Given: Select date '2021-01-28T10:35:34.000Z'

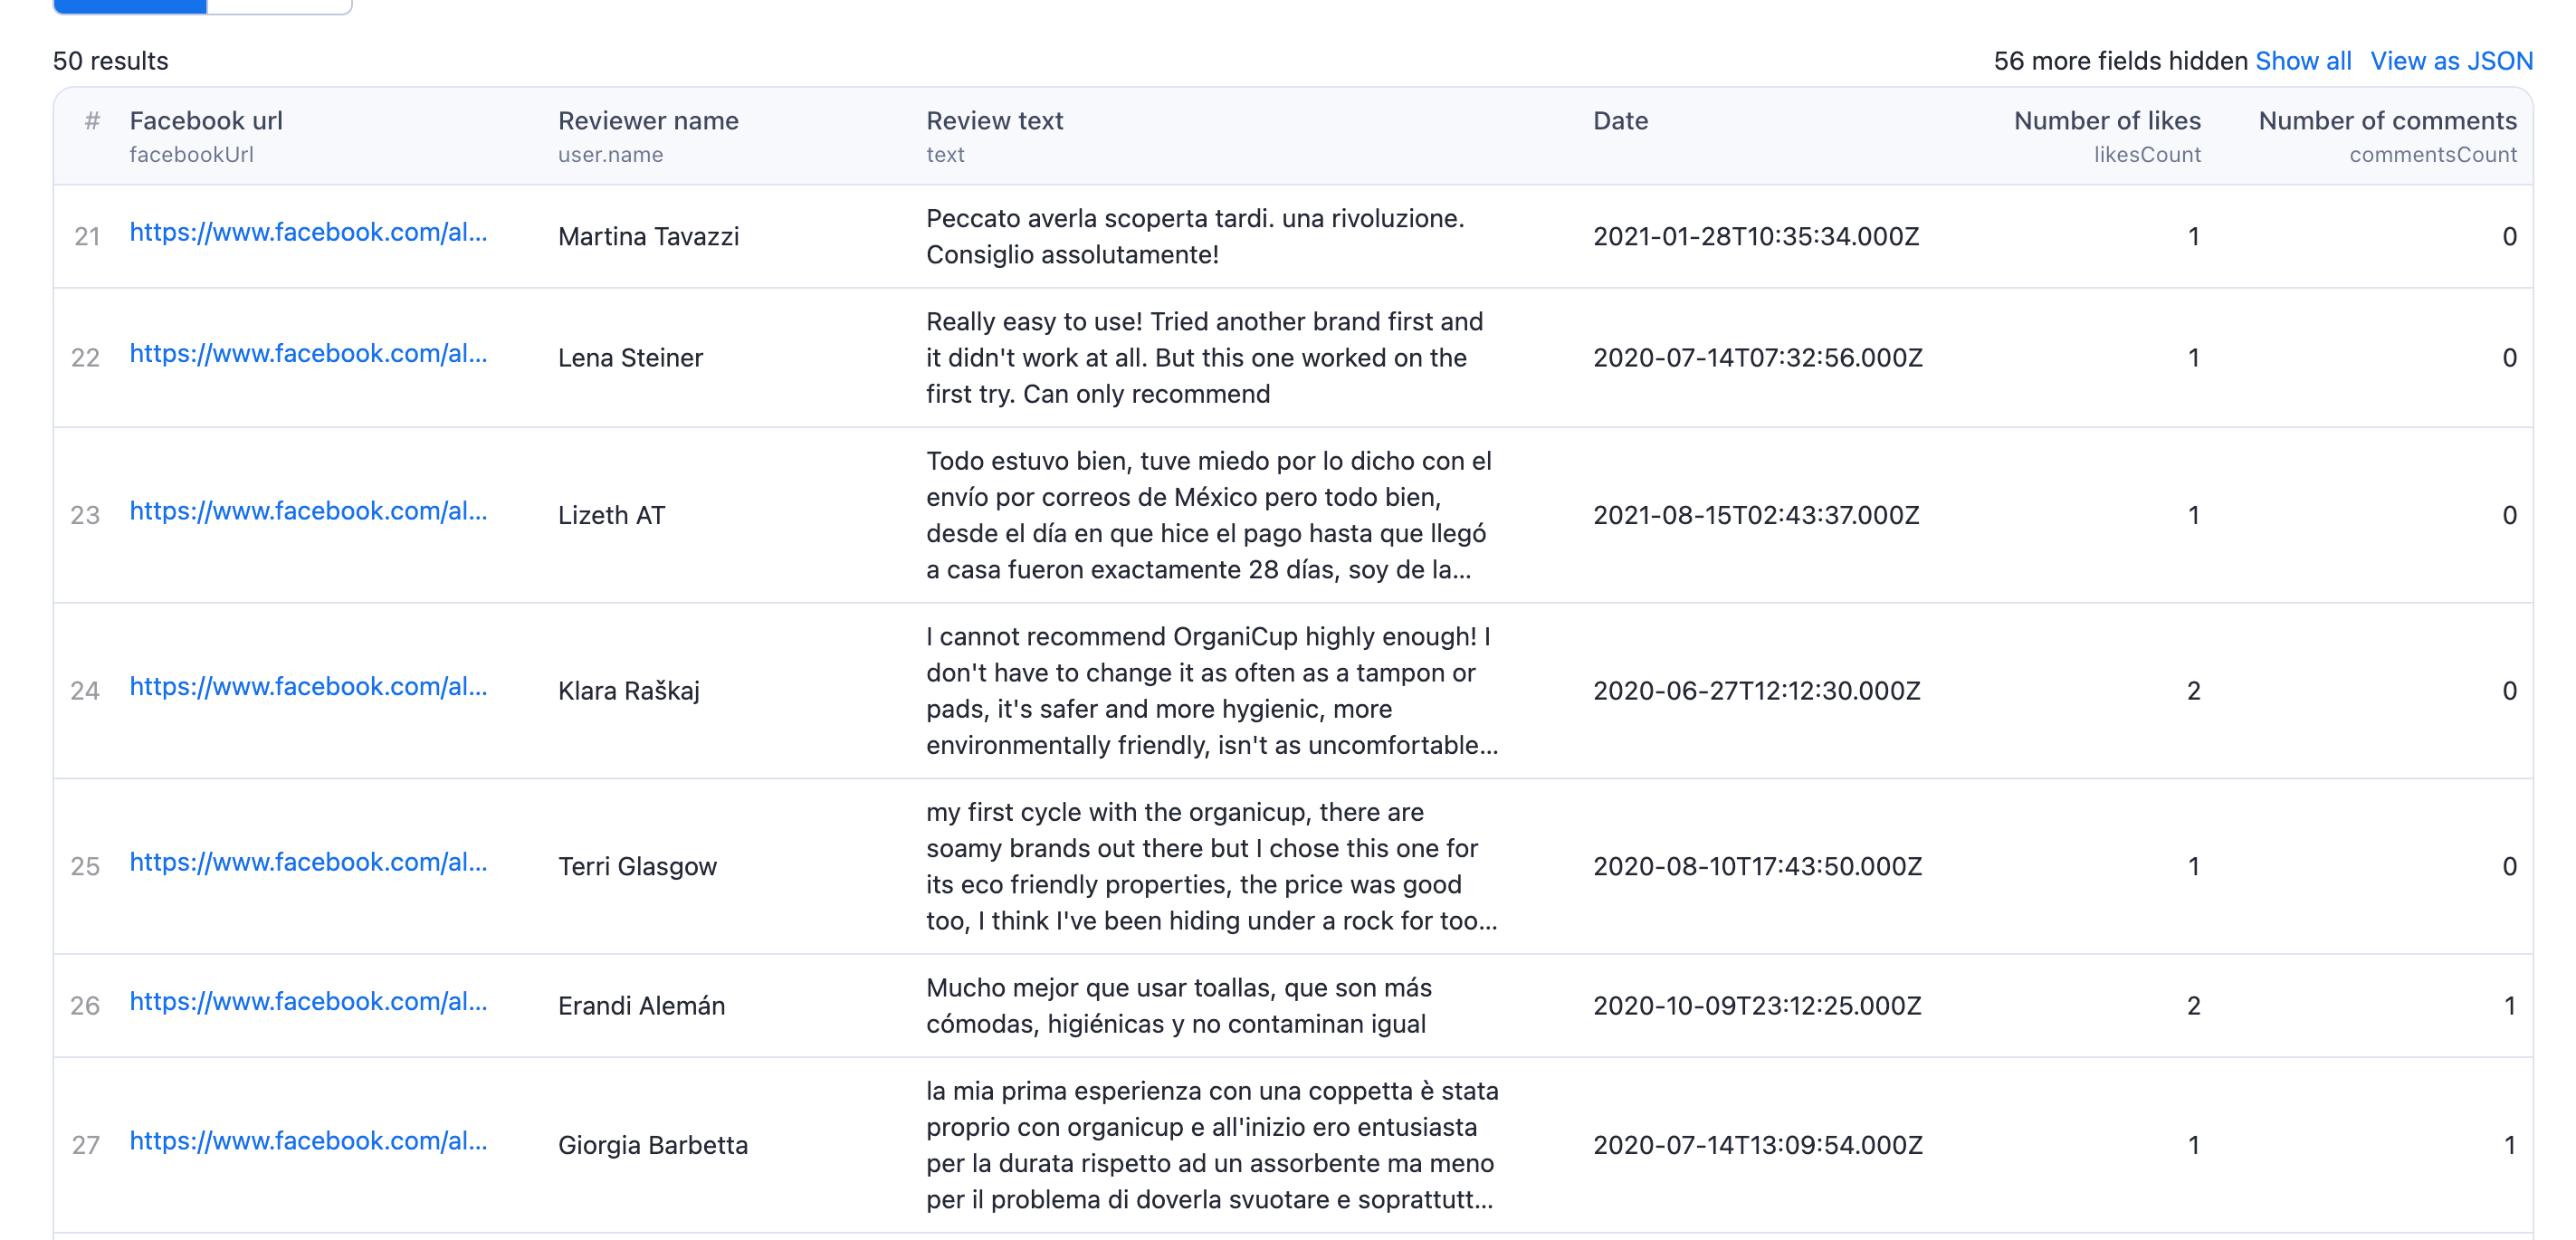Looking at the screenshot, I should click(x=1756, y=237).
